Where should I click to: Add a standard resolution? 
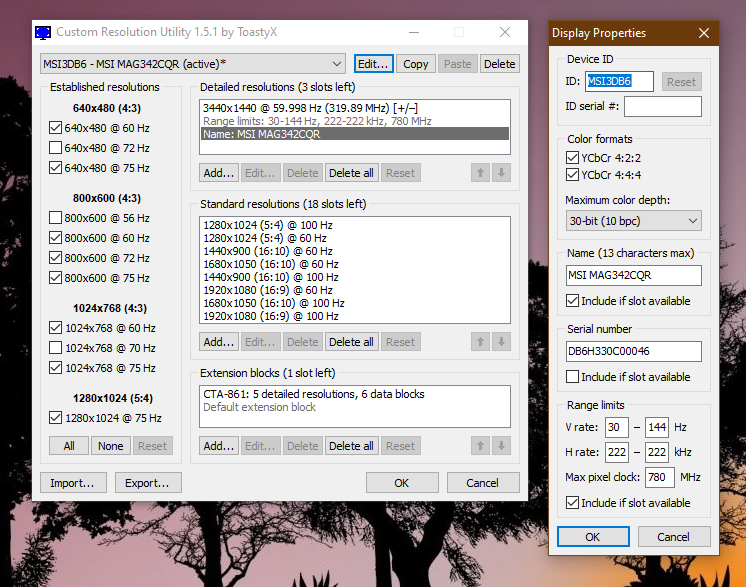pyautogui.click(x=219, y=342)
